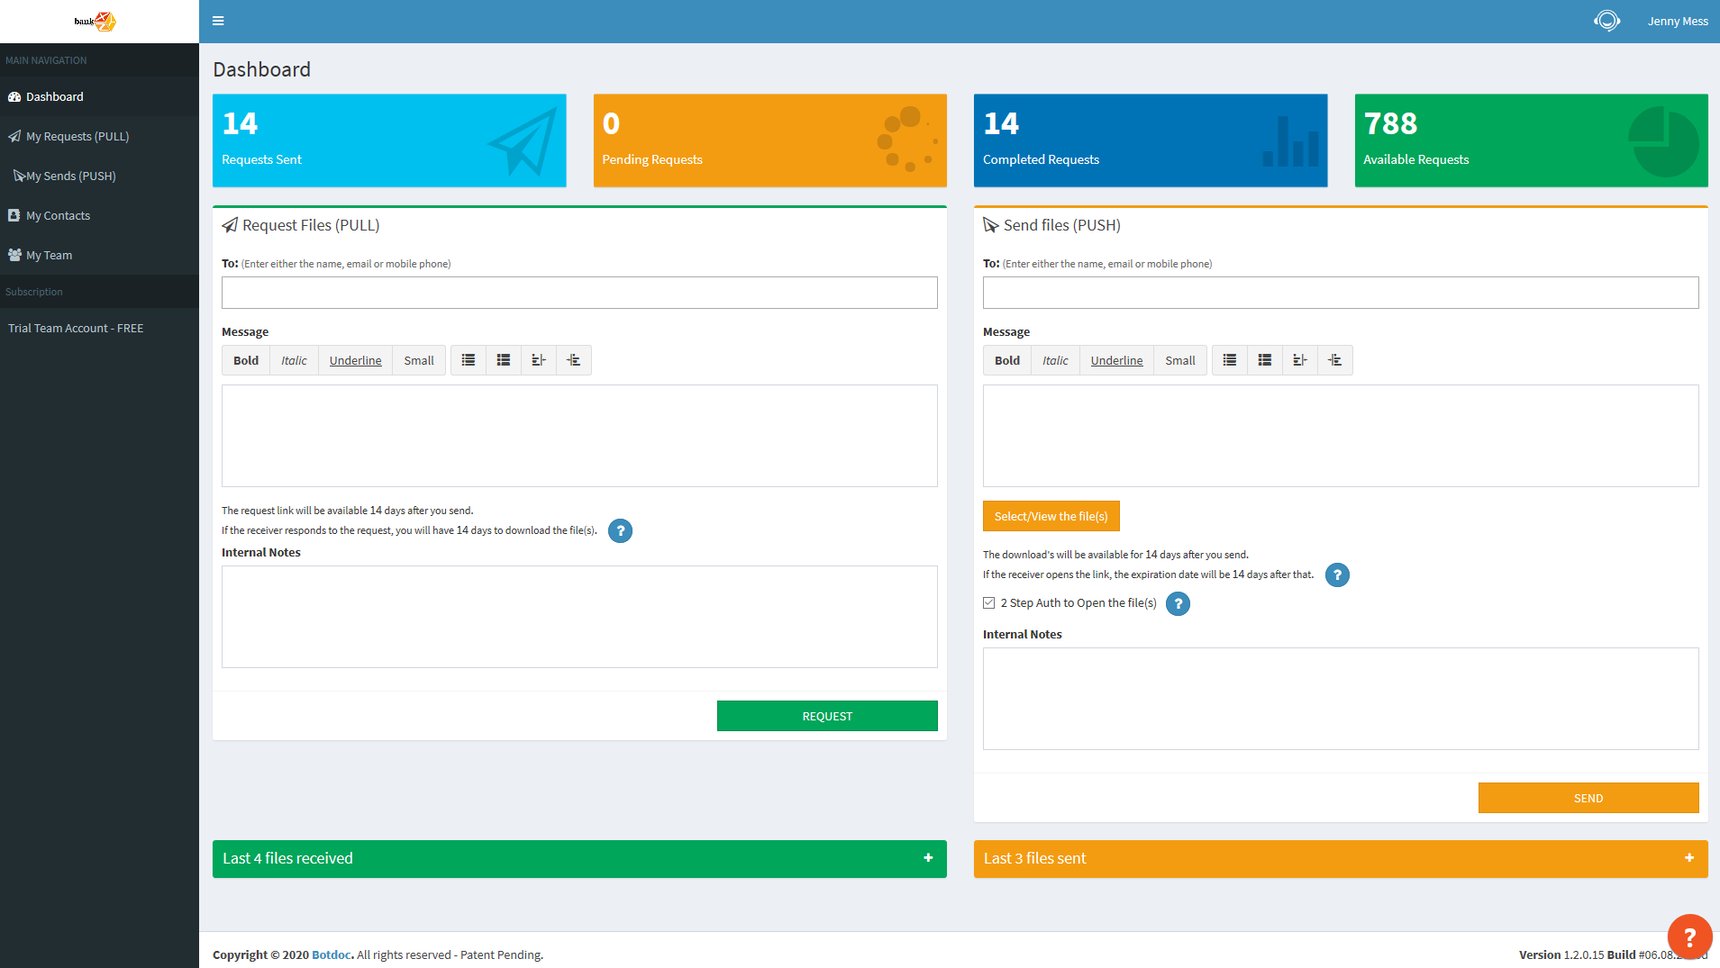1720x968 pixels.
Task: Go to Dashboard in the sidebar
Action: point(99,97)
